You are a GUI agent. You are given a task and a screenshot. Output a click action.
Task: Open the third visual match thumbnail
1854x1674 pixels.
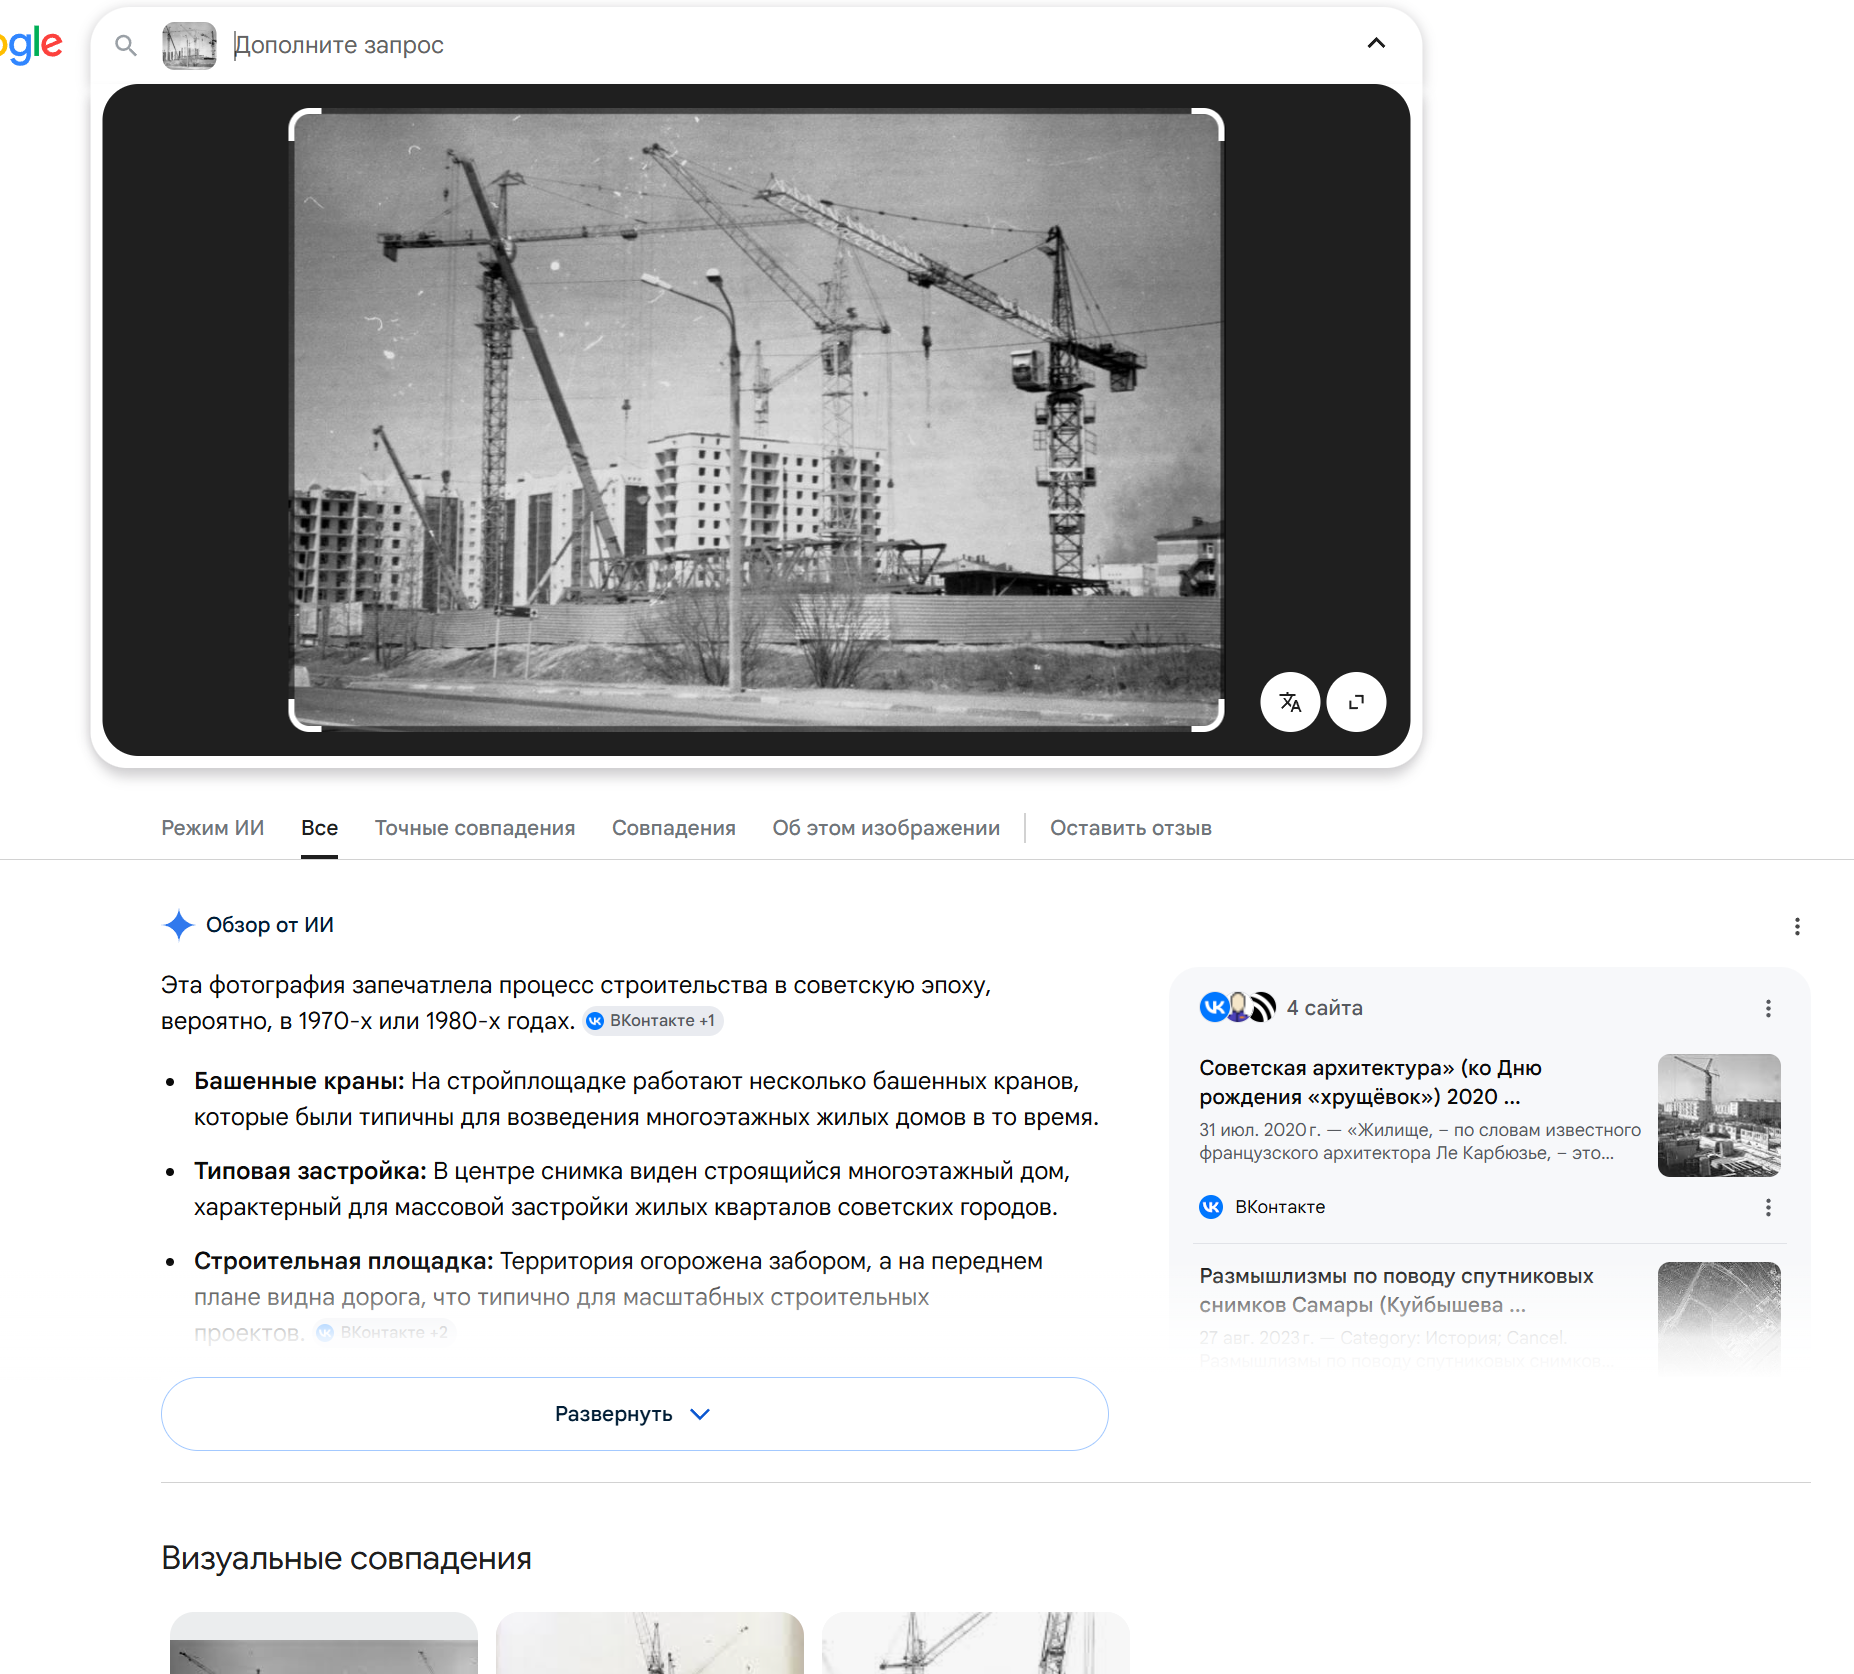(x=976, y=1643)
